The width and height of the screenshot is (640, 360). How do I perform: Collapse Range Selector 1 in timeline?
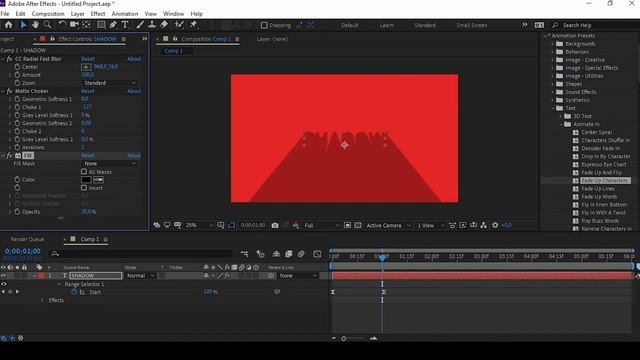pyautogui.click(x=59, y=284)
